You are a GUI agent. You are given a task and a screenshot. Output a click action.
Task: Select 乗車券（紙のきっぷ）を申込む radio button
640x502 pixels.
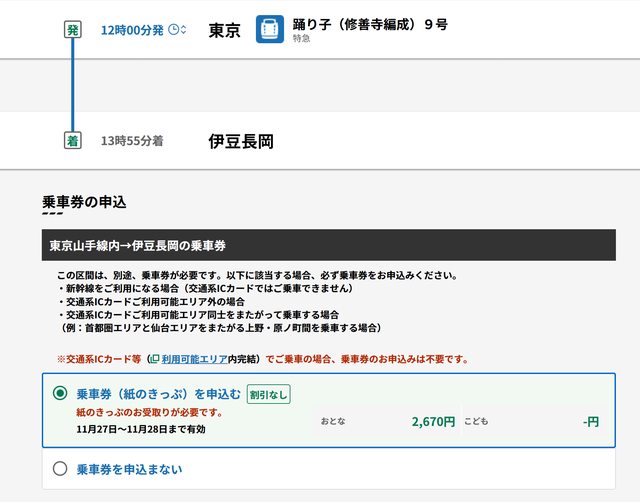[60, 393]
